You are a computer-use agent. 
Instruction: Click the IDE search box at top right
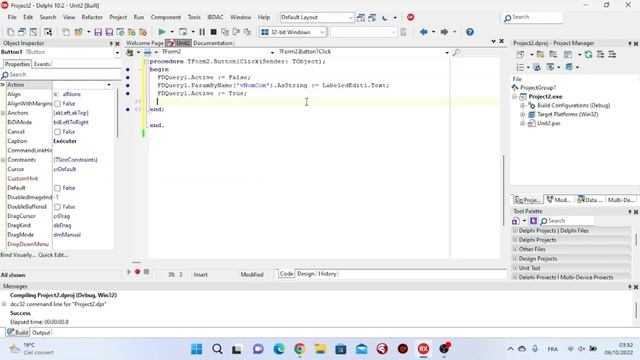tap(532, 17)
